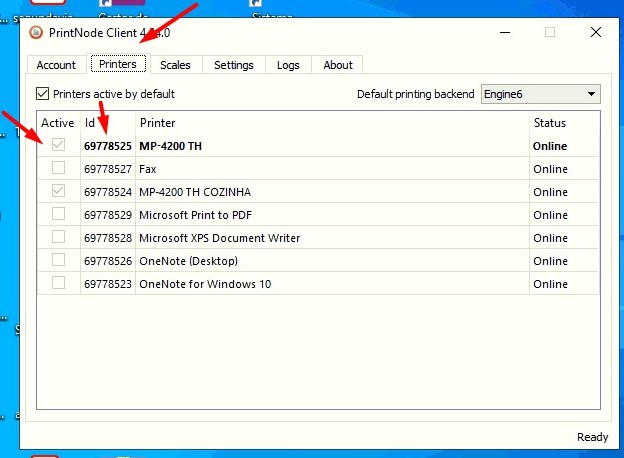The image size is (624, 458).
Task: Select id 69778527 cell
Action: click(107, 169)
